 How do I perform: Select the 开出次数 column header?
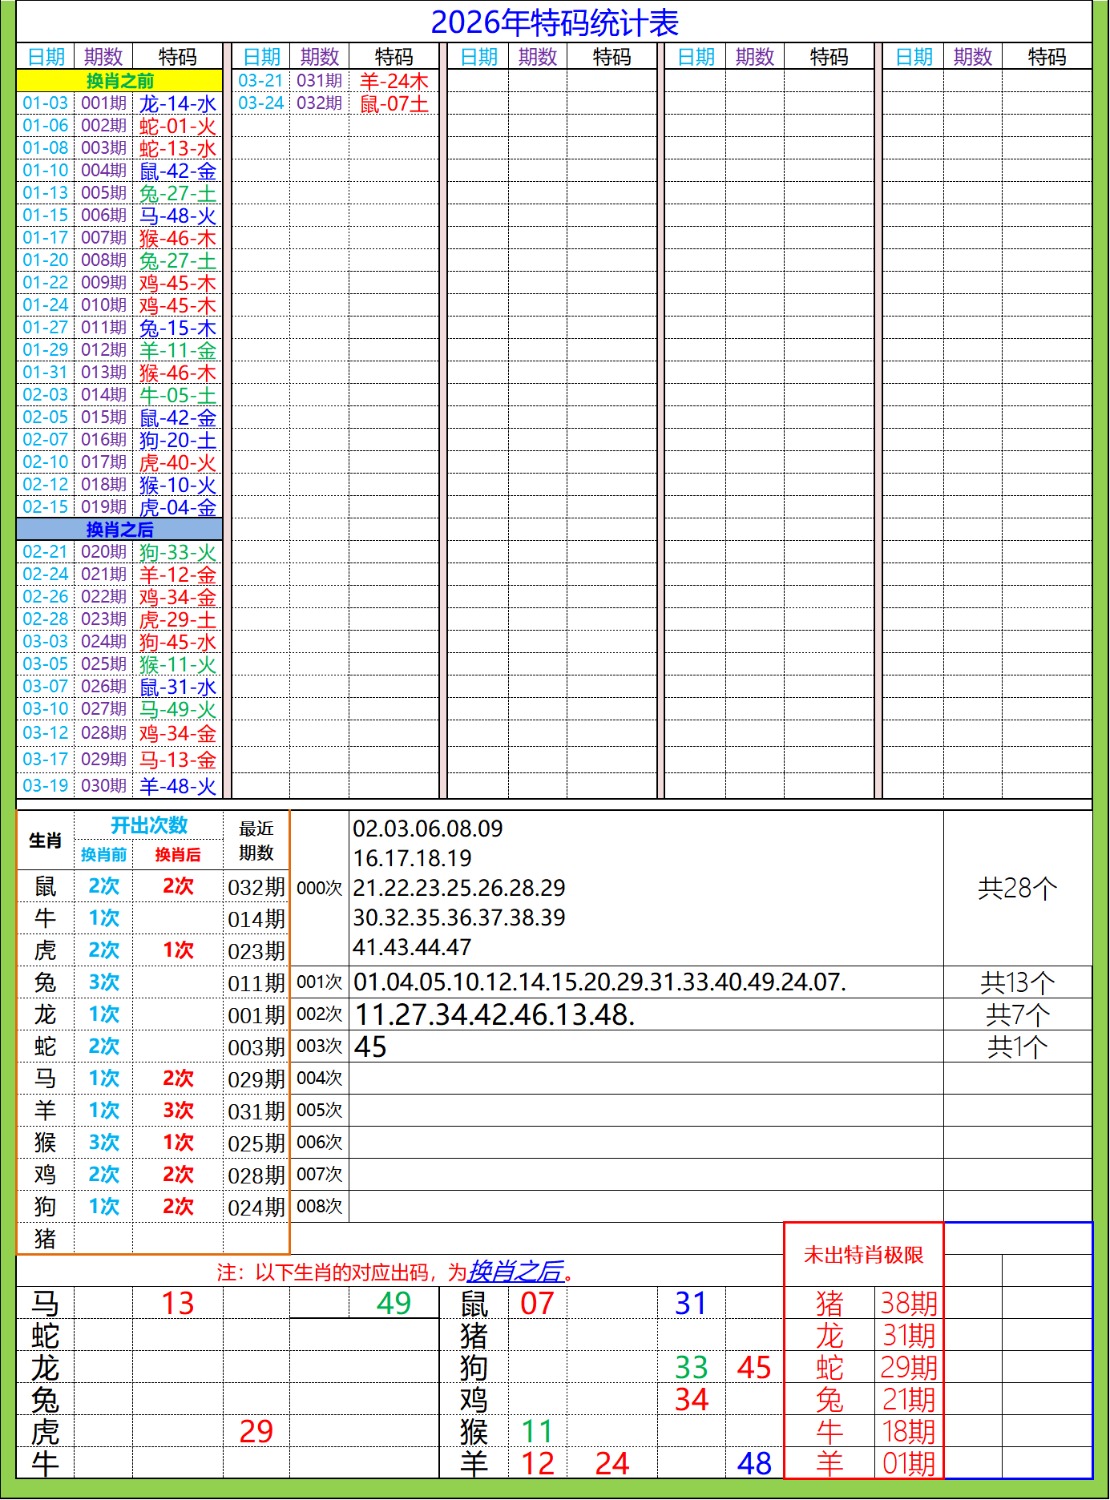tap(148, 825)
